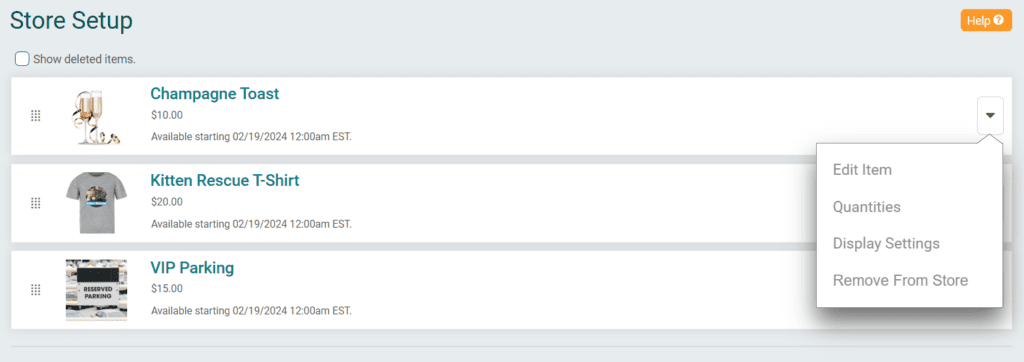Select Quantities in the item menu

(x=867, y=207)
